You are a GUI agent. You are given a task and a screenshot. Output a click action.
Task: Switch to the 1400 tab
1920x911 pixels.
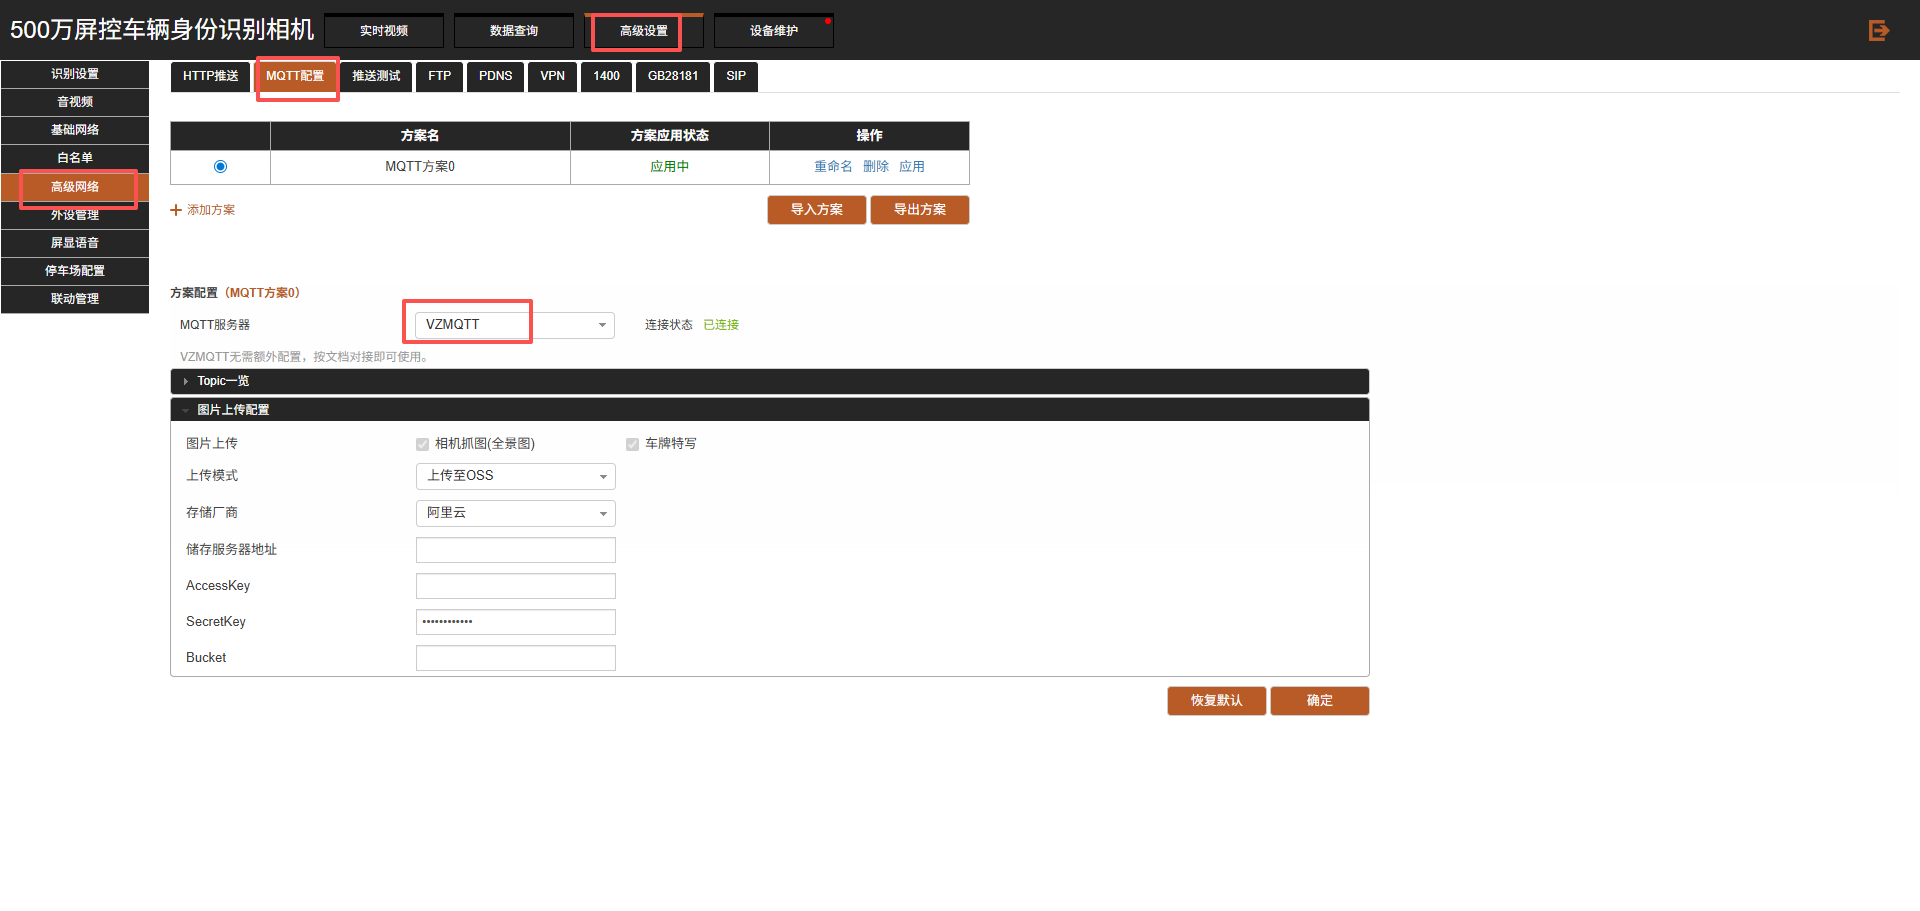point(606,76)
